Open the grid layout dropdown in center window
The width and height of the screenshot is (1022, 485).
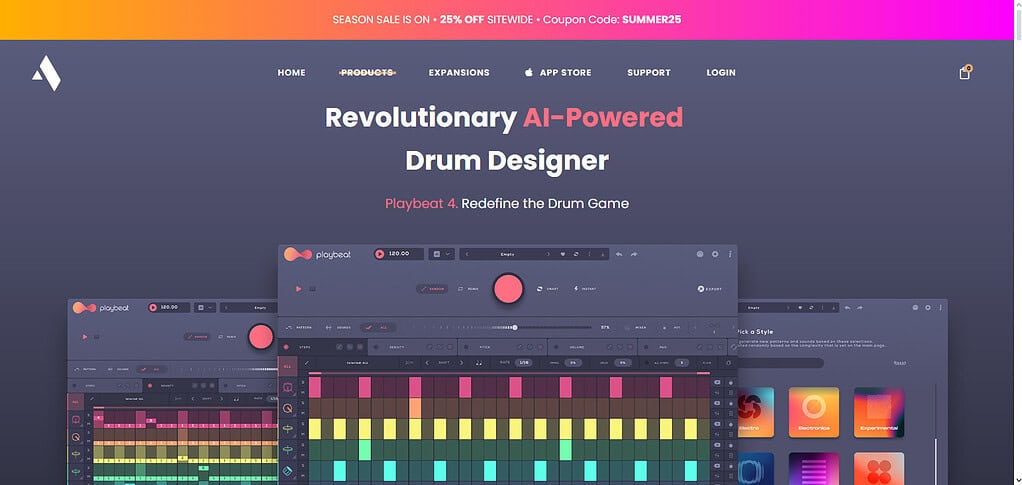pos(441,254)
